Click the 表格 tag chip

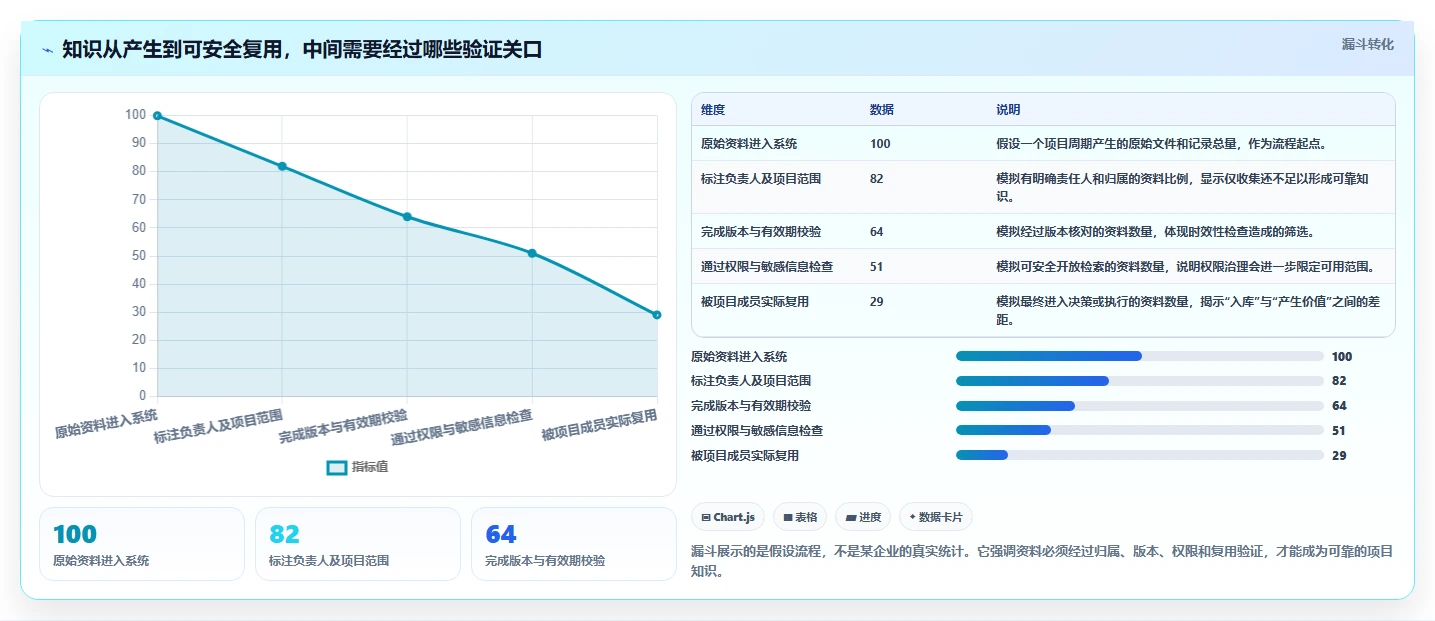click(x=800, y=517)
